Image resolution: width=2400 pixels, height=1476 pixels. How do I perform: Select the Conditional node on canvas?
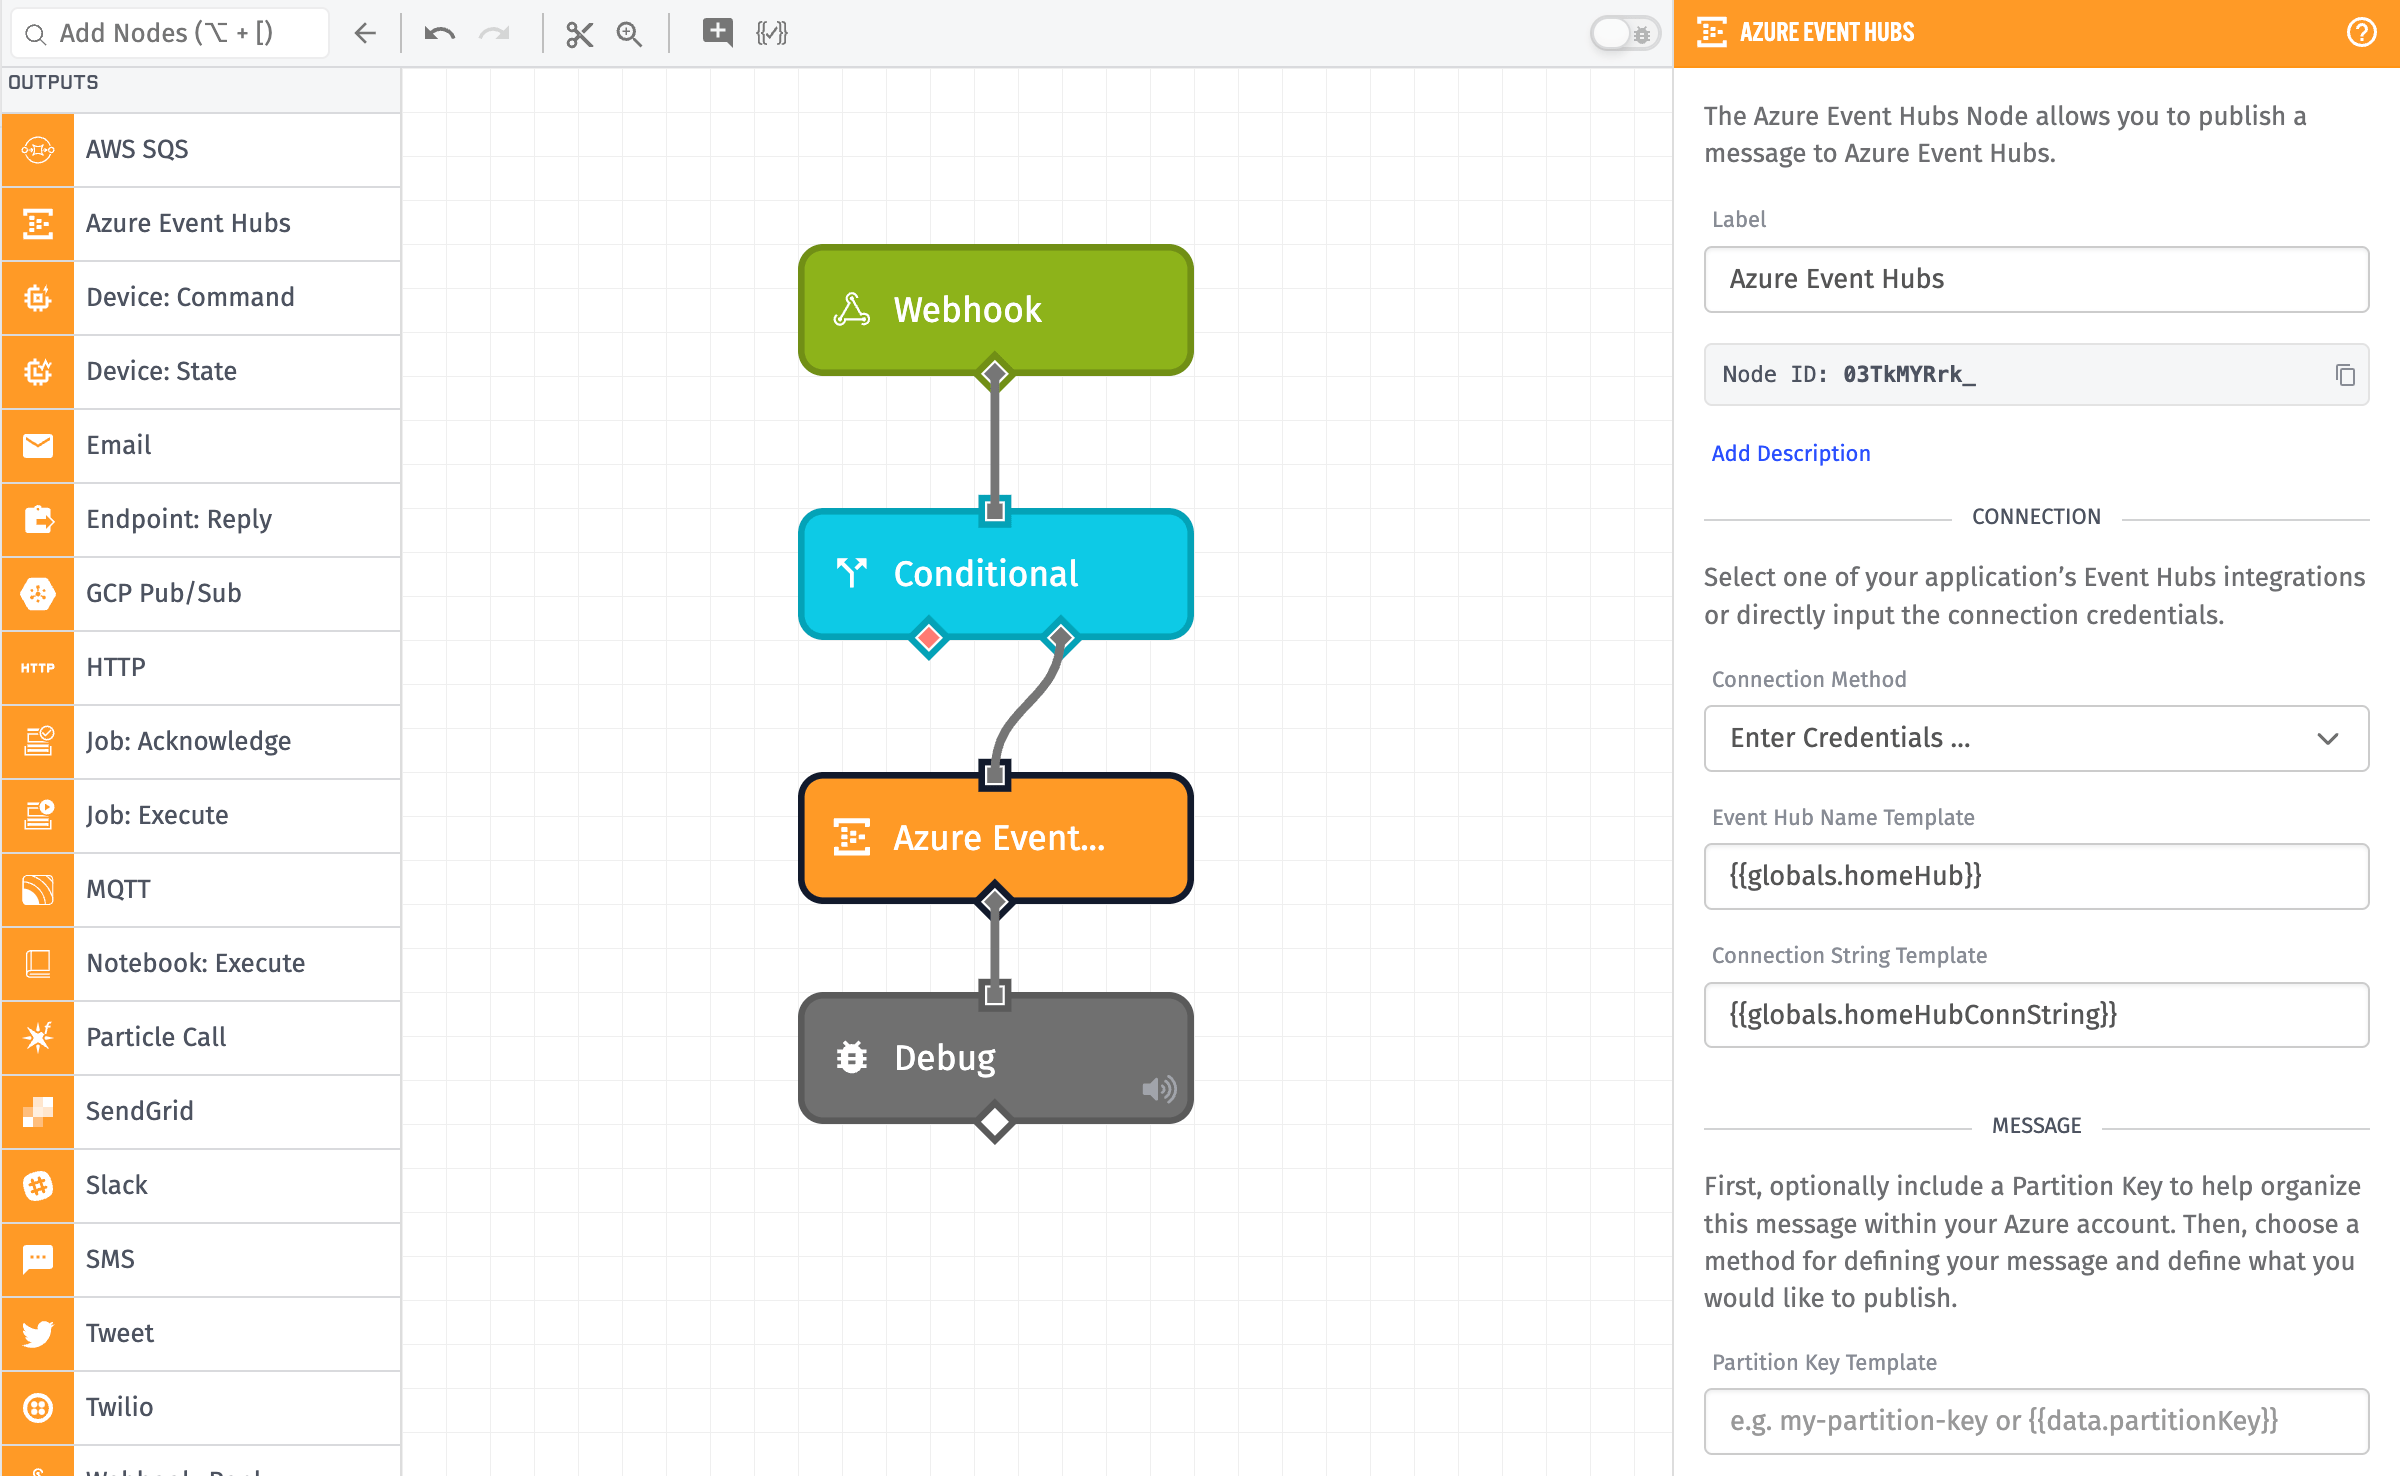pyautogui.click(x=995, y=574)
